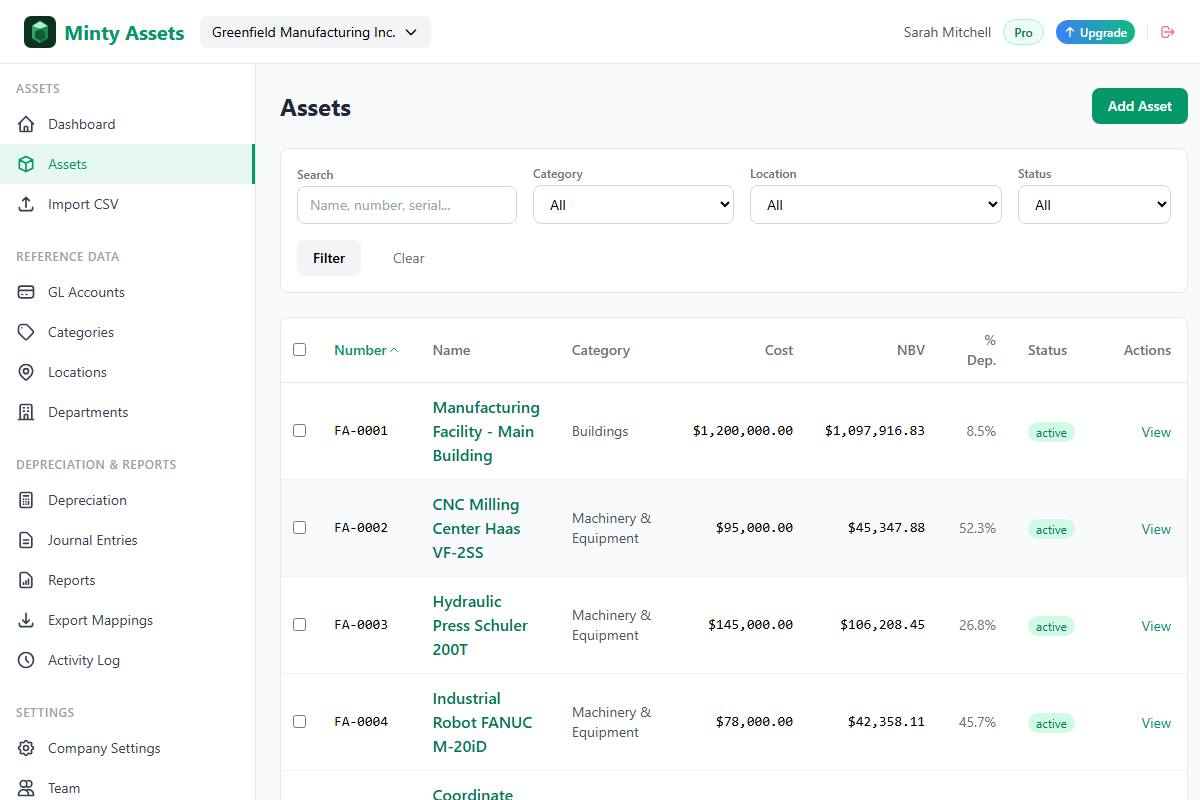Image resolution: width=1200 pixels, height=800 pixels.
Task: Click the $45,347.88 NBV value
Action: (886, 528)
